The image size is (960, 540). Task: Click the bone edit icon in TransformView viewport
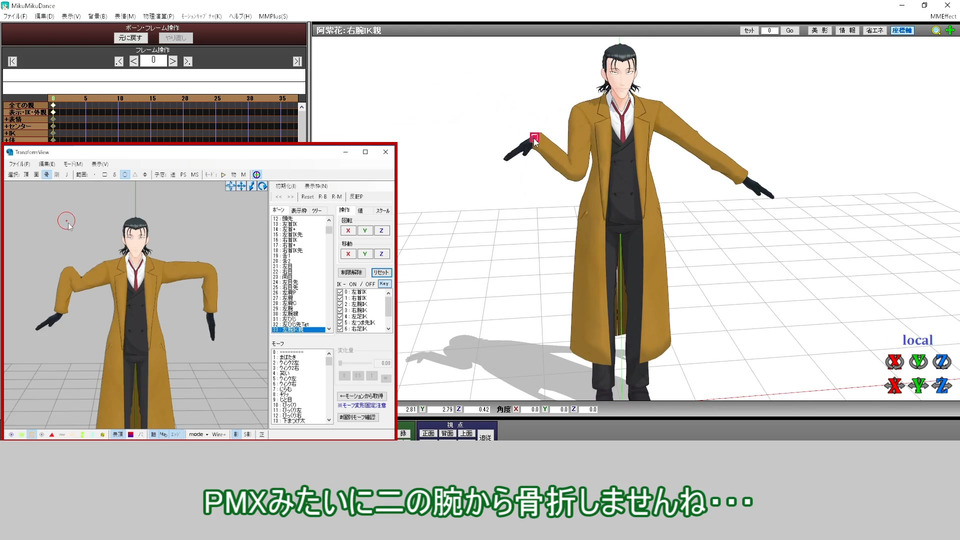tap(252, 186)
